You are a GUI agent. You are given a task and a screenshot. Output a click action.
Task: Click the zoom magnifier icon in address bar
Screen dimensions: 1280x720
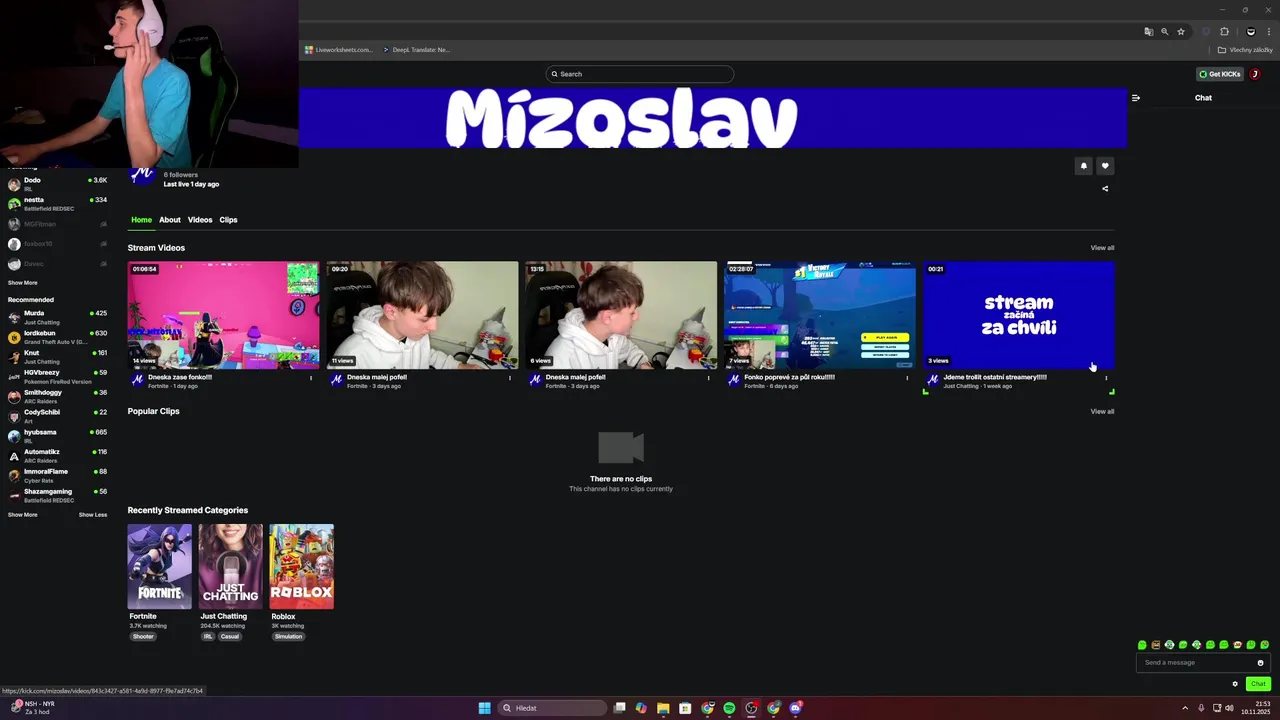click(x=1165, y=32)
